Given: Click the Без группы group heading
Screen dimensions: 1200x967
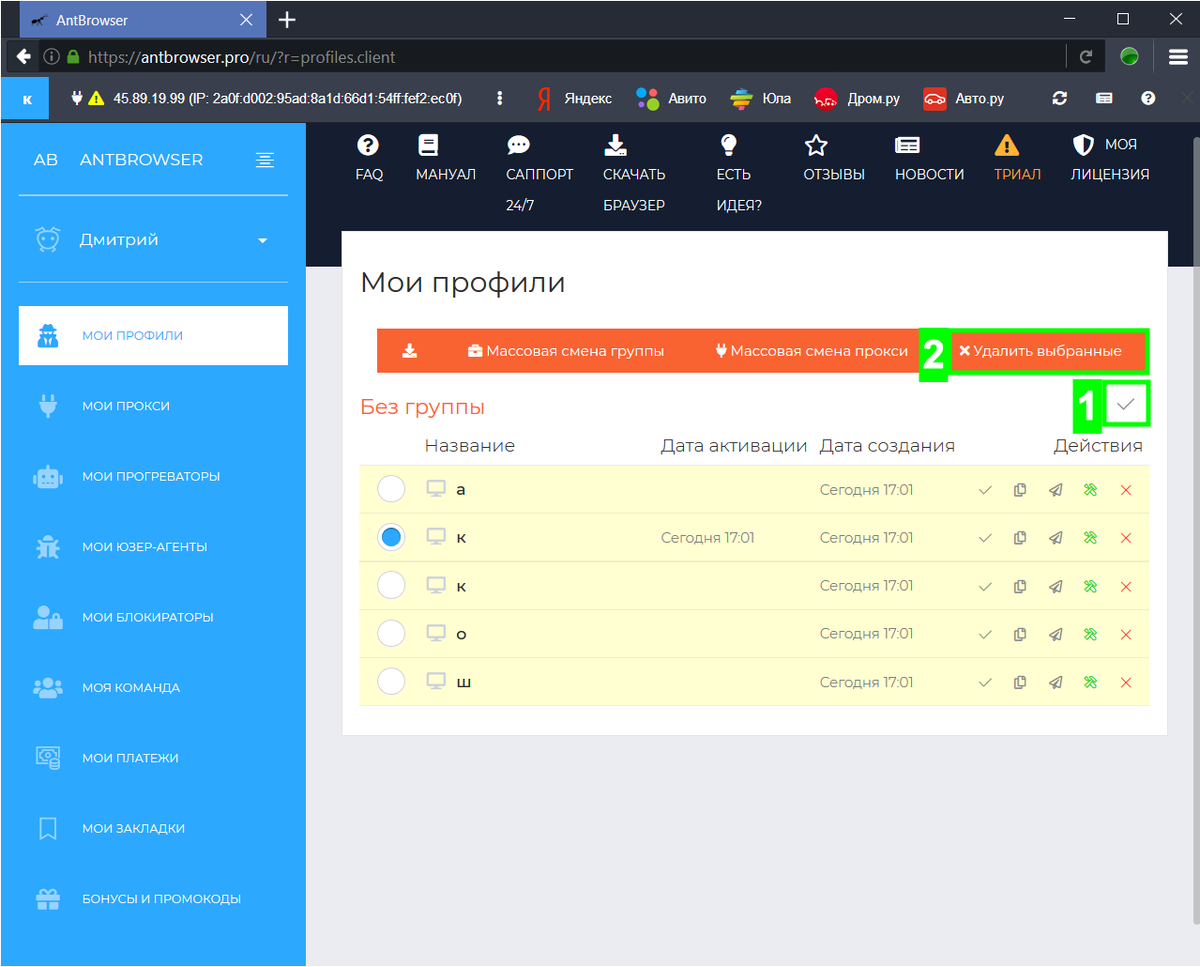Looking at the screenshot, I should coord(422,407).
